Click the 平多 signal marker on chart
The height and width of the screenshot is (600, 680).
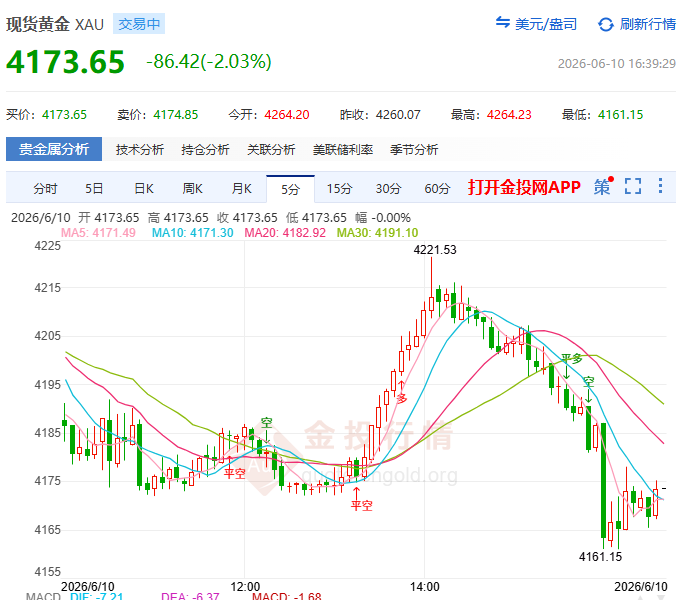572,358
